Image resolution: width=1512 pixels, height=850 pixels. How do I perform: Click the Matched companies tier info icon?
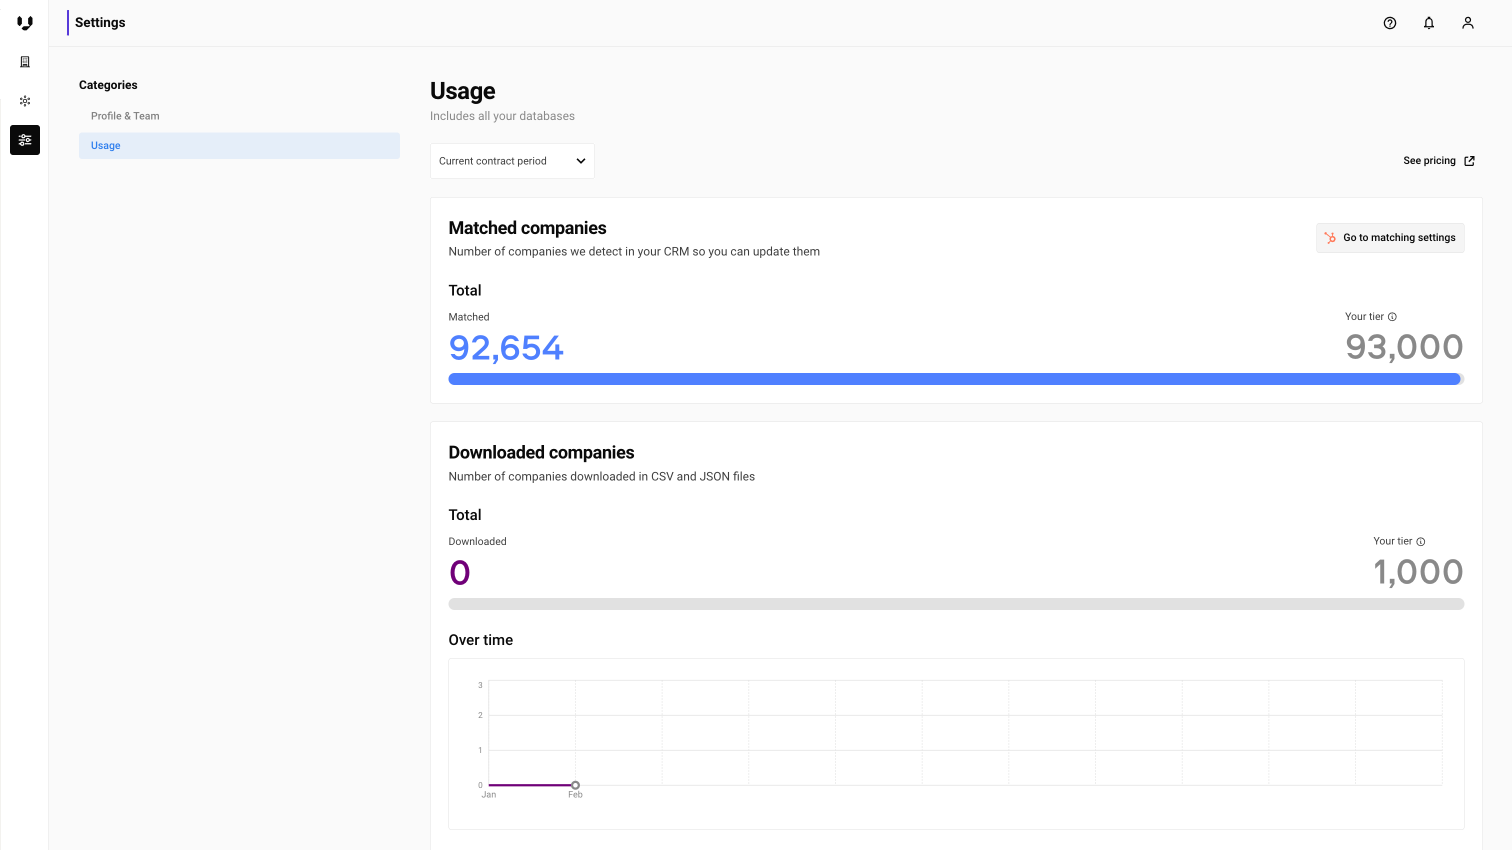(x=1392, y=317)
